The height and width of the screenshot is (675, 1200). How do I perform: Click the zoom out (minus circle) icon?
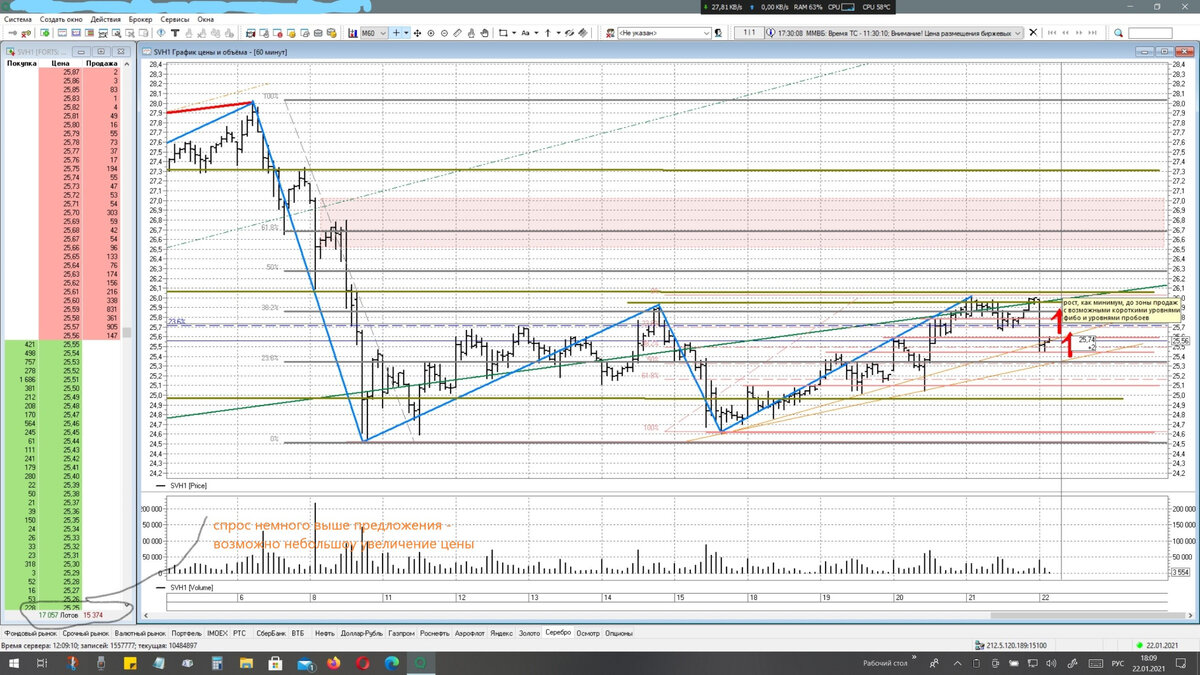tap(443, 33)
